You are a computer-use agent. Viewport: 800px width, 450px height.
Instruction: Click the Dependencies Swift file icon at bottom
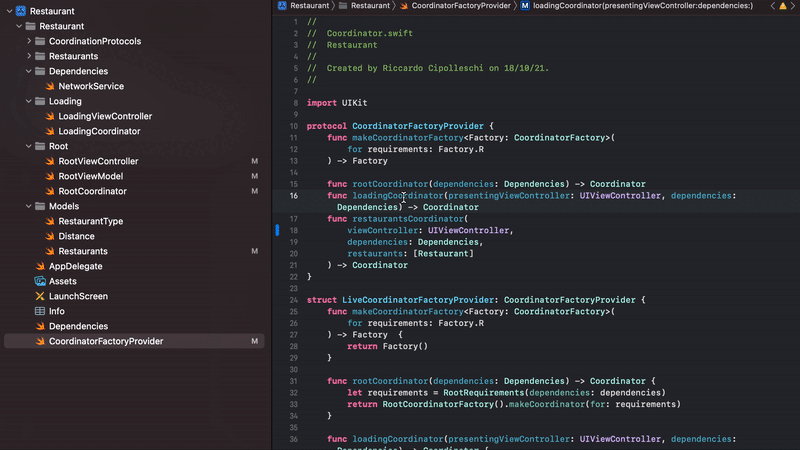click(x=40, y=326)
